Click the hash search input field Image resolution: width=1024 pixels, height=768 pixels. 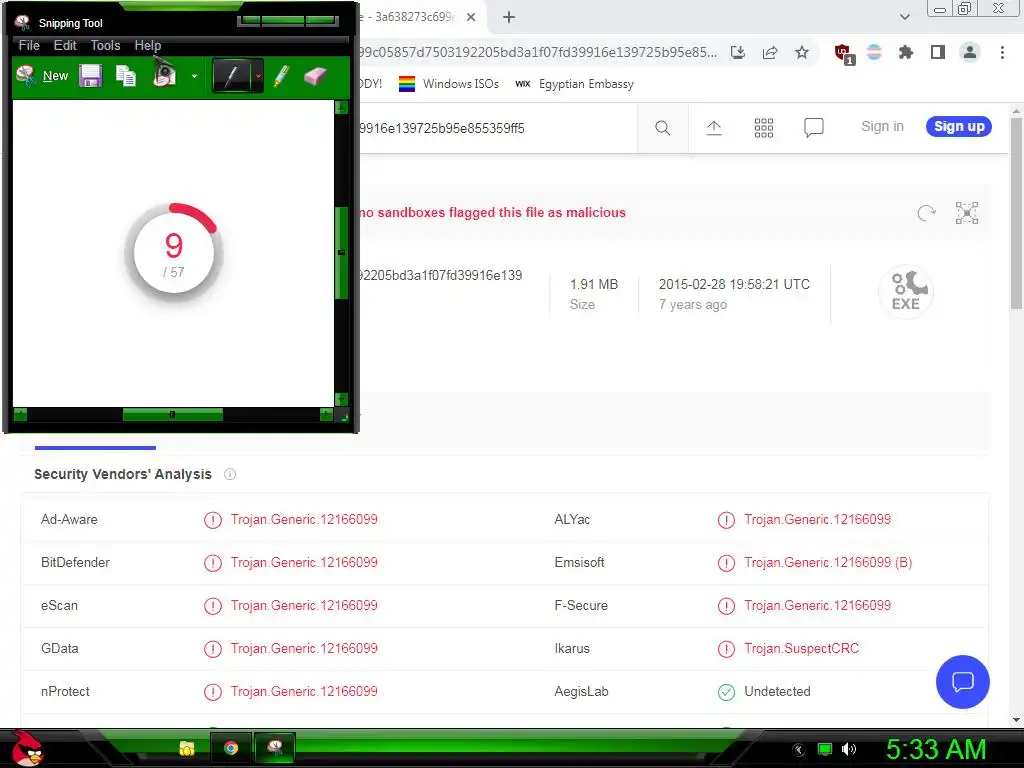tap(498, 128)
